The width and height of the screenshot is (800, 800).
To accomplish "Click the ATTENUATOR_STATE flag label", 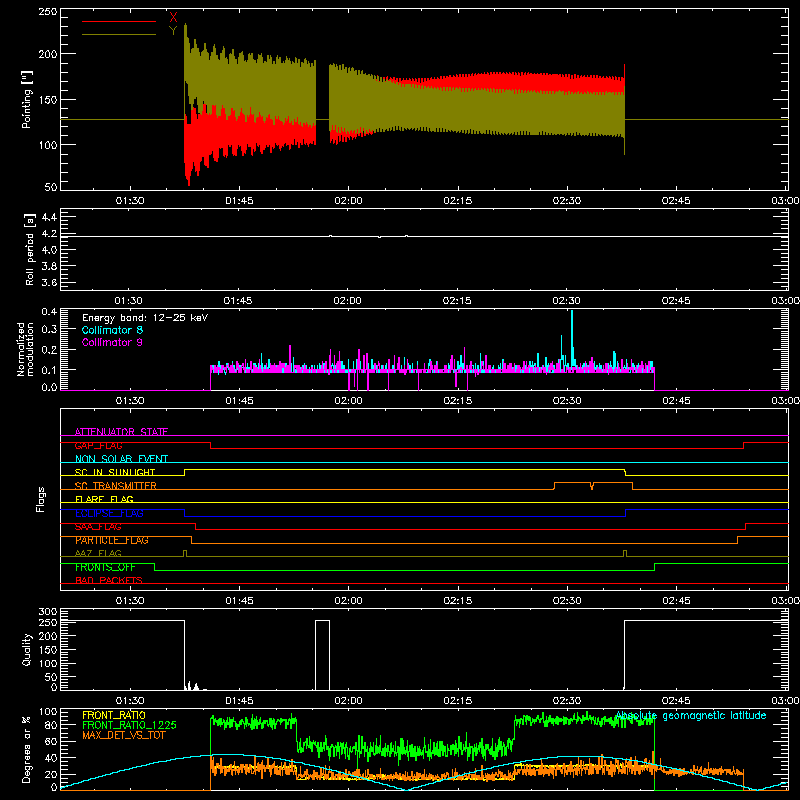I will coord(121,432).
